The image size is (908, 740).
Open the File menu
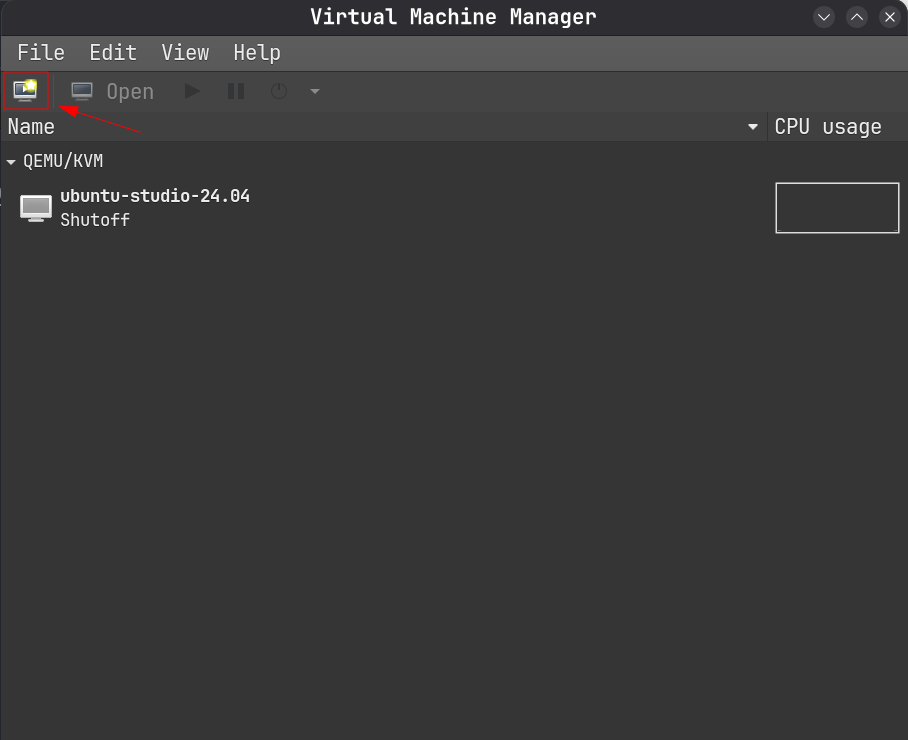click(x=41, y=53)
